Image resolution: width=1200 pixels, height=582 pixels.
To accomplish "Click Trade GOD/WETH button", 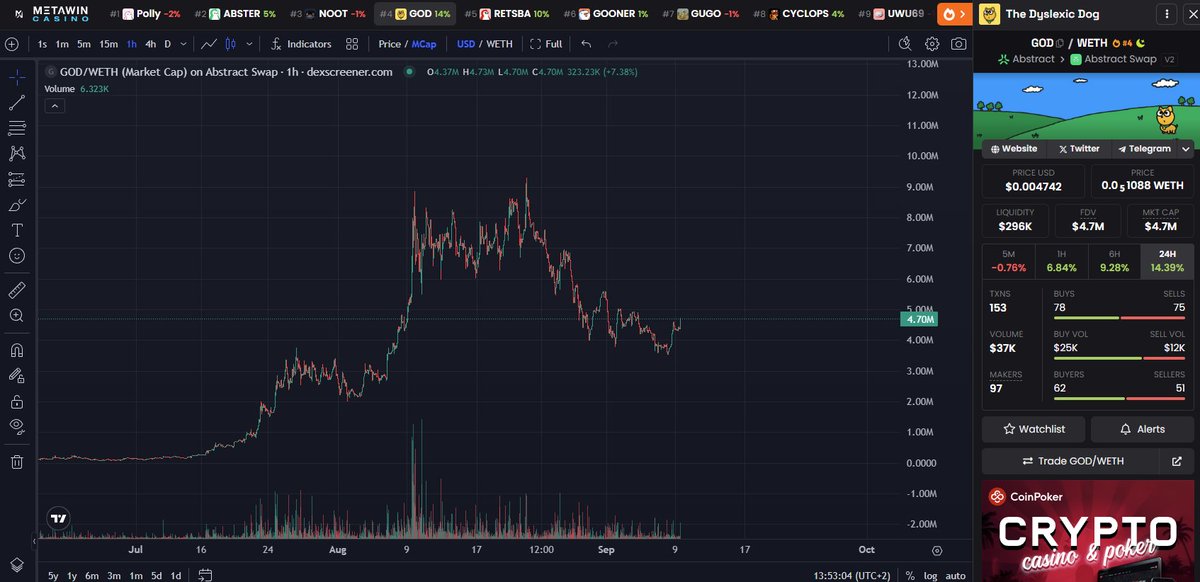I will (1072, 461).
